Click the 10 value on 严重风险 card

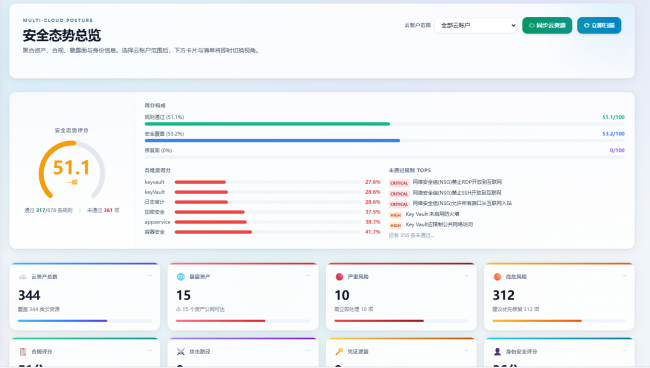coord(342,295)
